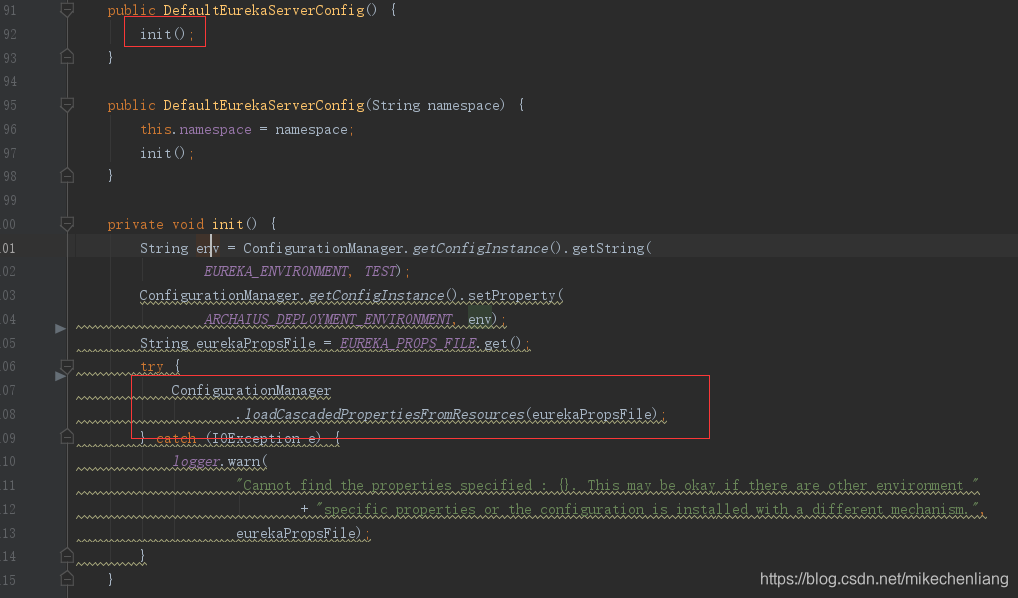Click ConfigurationManager on line 107
Viewport: 1018px width, 598px height.
pyautogui.click(x=251, y=390)
